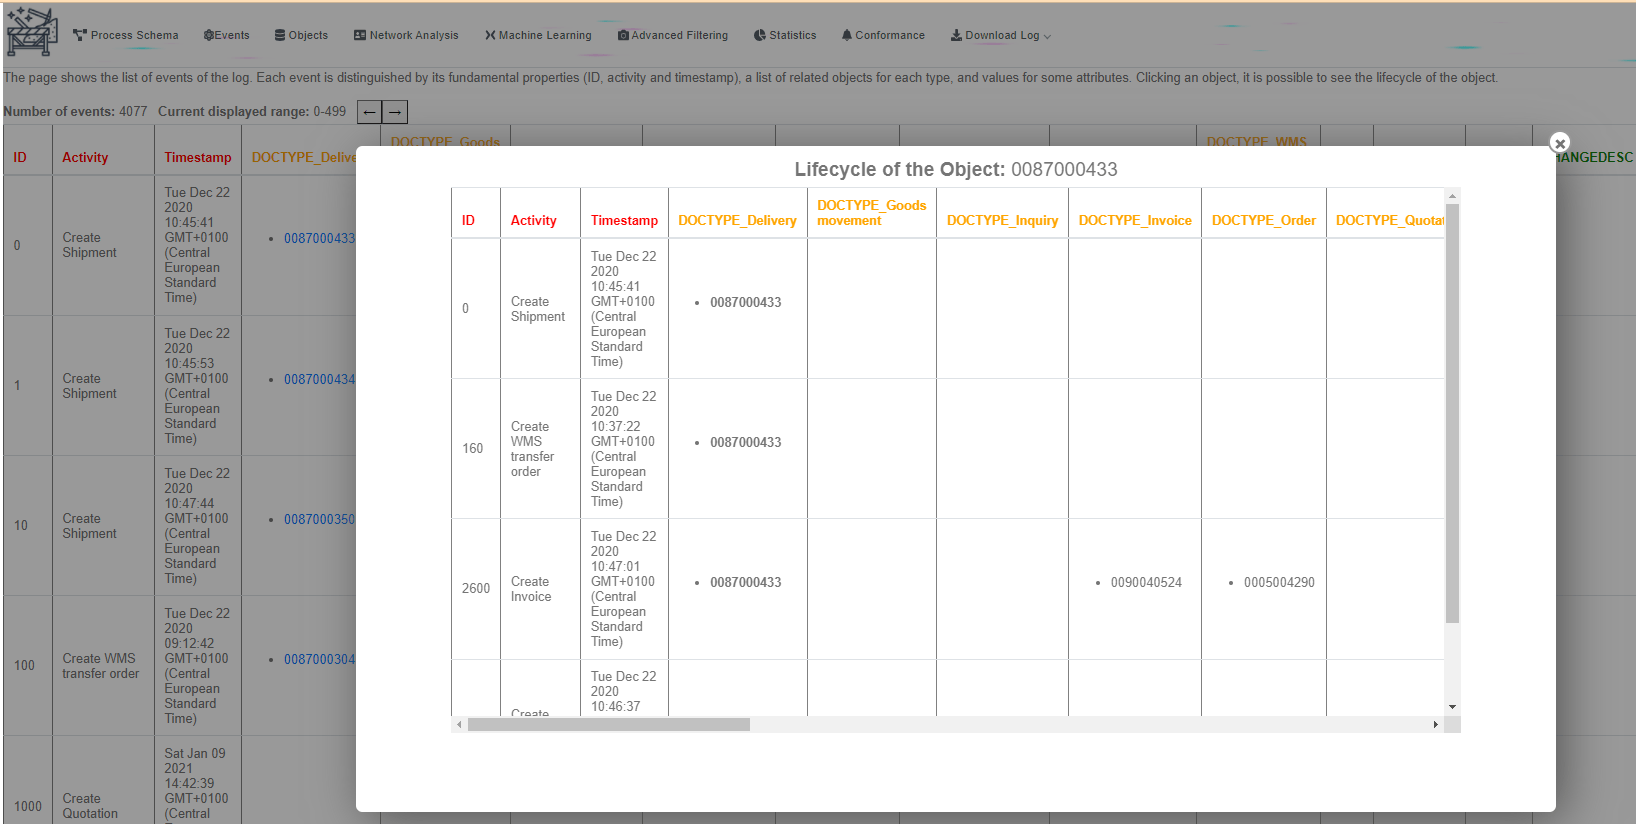Click the dialog horizontal scrollbar thumb

pos(609,724)
